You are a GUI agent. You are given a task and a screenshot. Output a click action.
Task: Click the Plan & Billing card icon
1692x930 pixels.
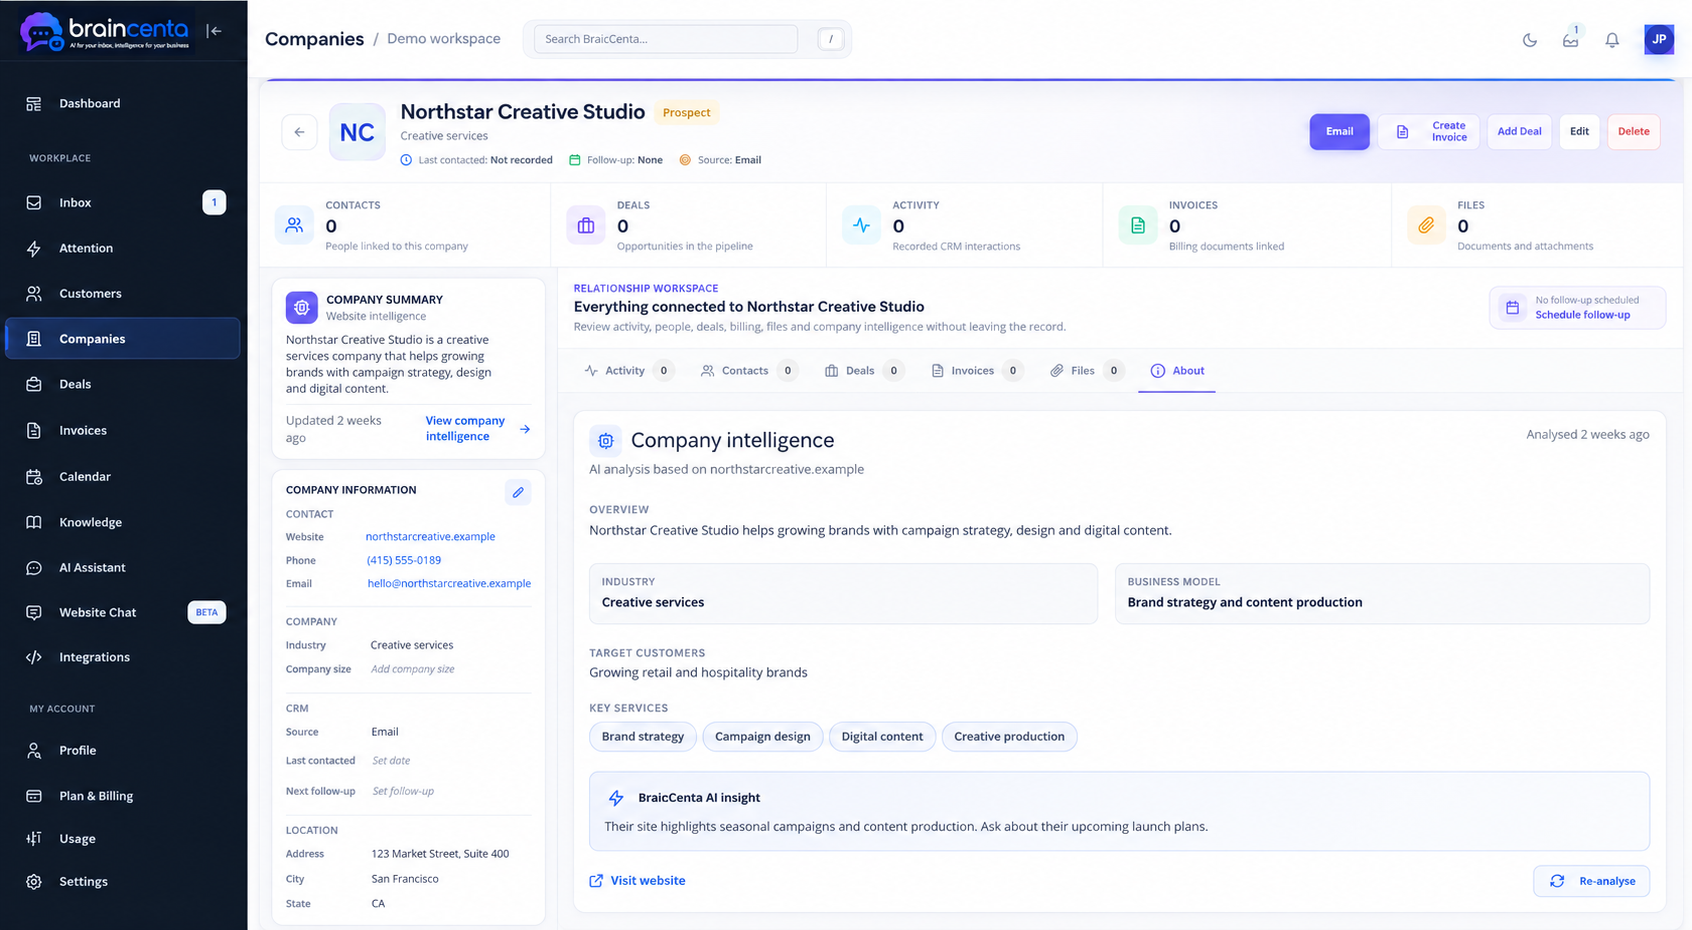(34, 796)
